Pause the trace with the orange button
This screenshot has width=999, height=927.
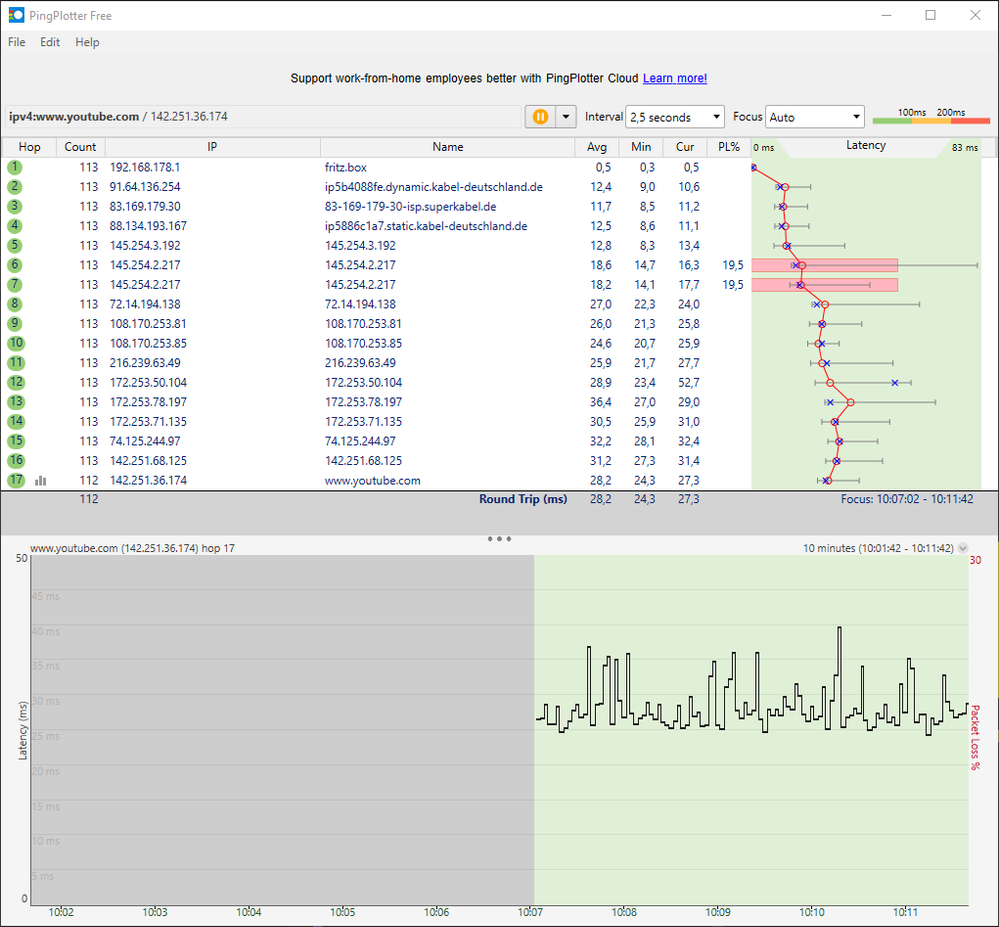540,117
